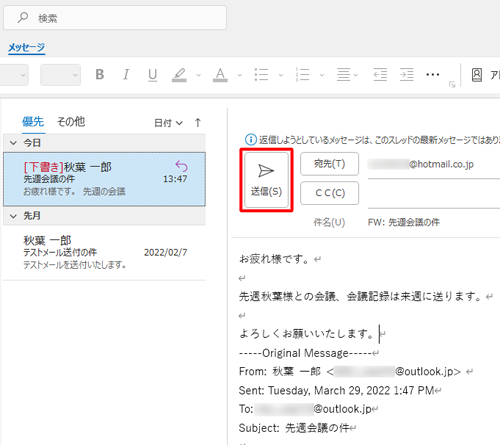Click the 2022/02/7 date entry

165,253
